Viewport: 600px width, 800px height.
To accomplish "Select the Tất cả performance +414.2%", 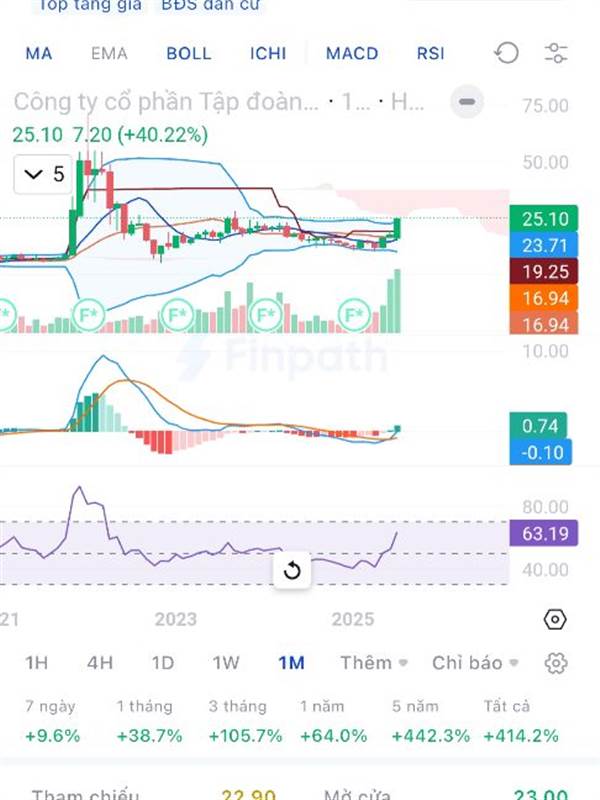I will click(x=520, y=721).
